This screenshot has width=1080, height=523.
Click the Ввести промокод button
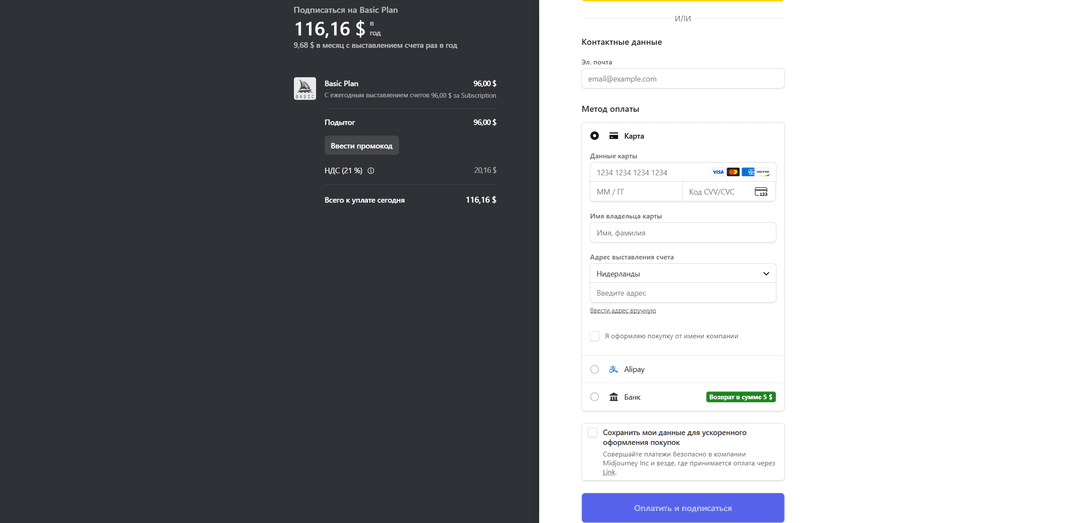point(362,145)
